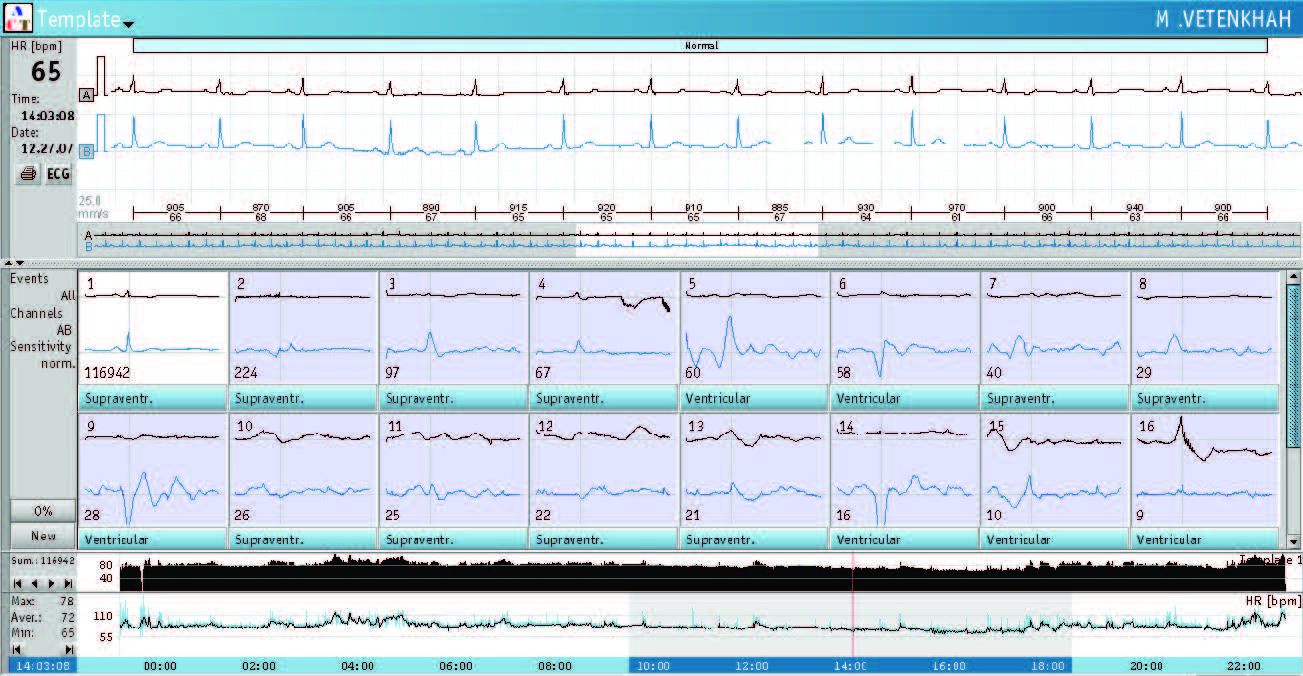Open Supraventr. label of template 2

click(303, 398)
